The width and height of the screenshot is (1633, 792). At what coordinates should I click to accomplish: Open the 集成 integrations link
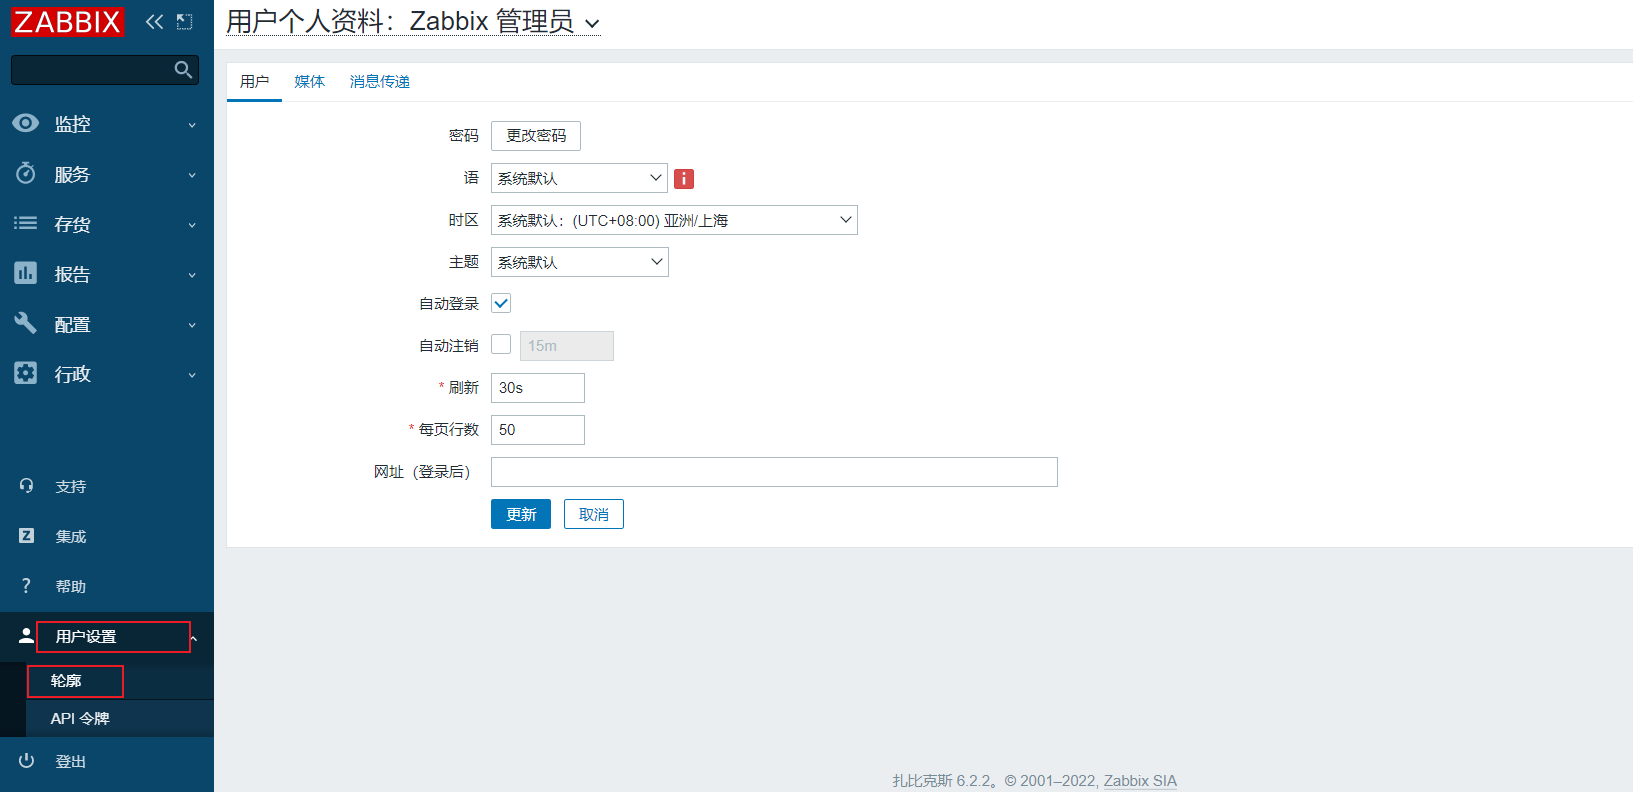[x=71, y=537]
